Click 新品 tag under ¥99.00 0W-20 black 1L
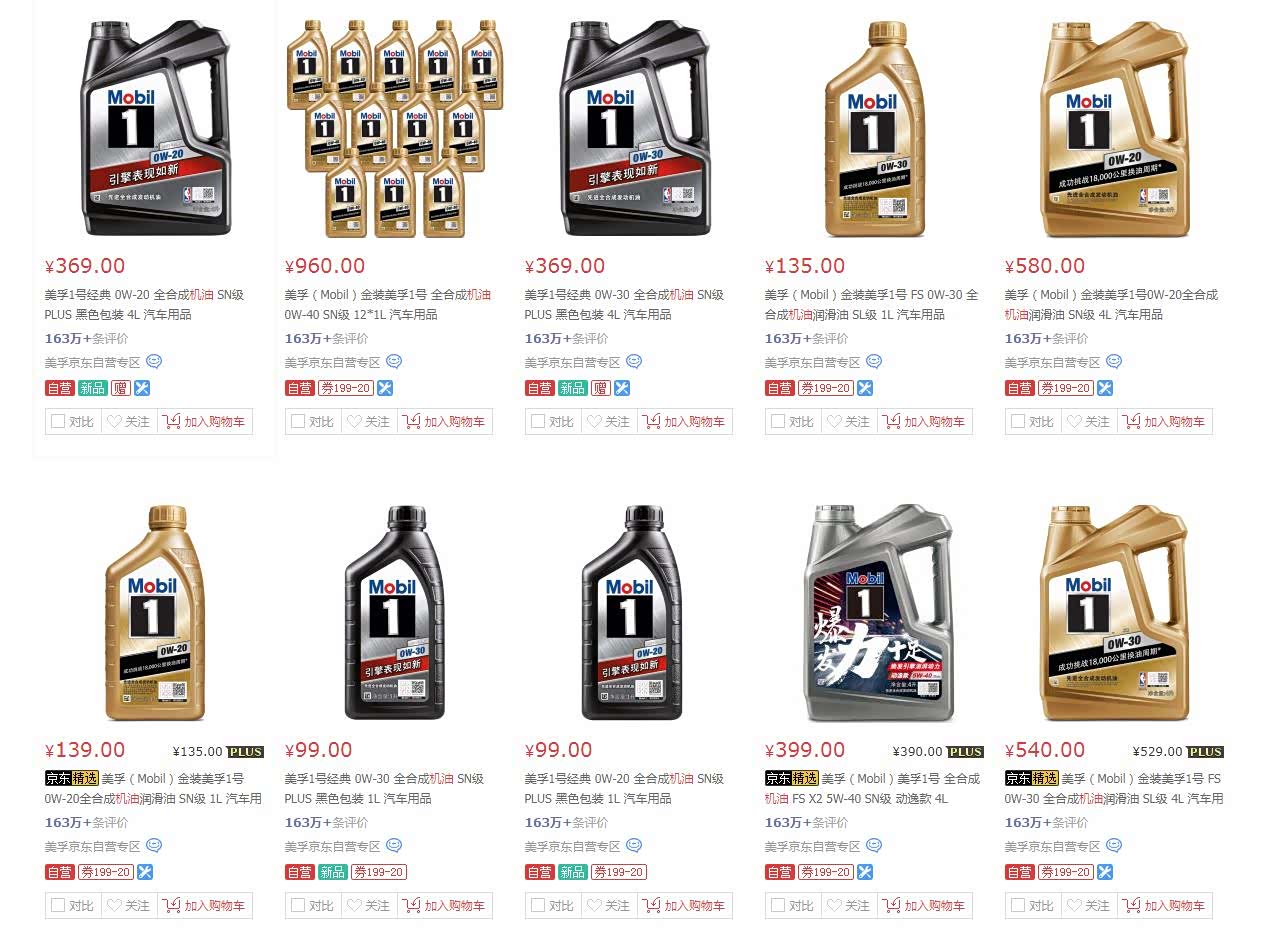The width and height of the screenshot is (1261, 946). (x=572, y=872)
